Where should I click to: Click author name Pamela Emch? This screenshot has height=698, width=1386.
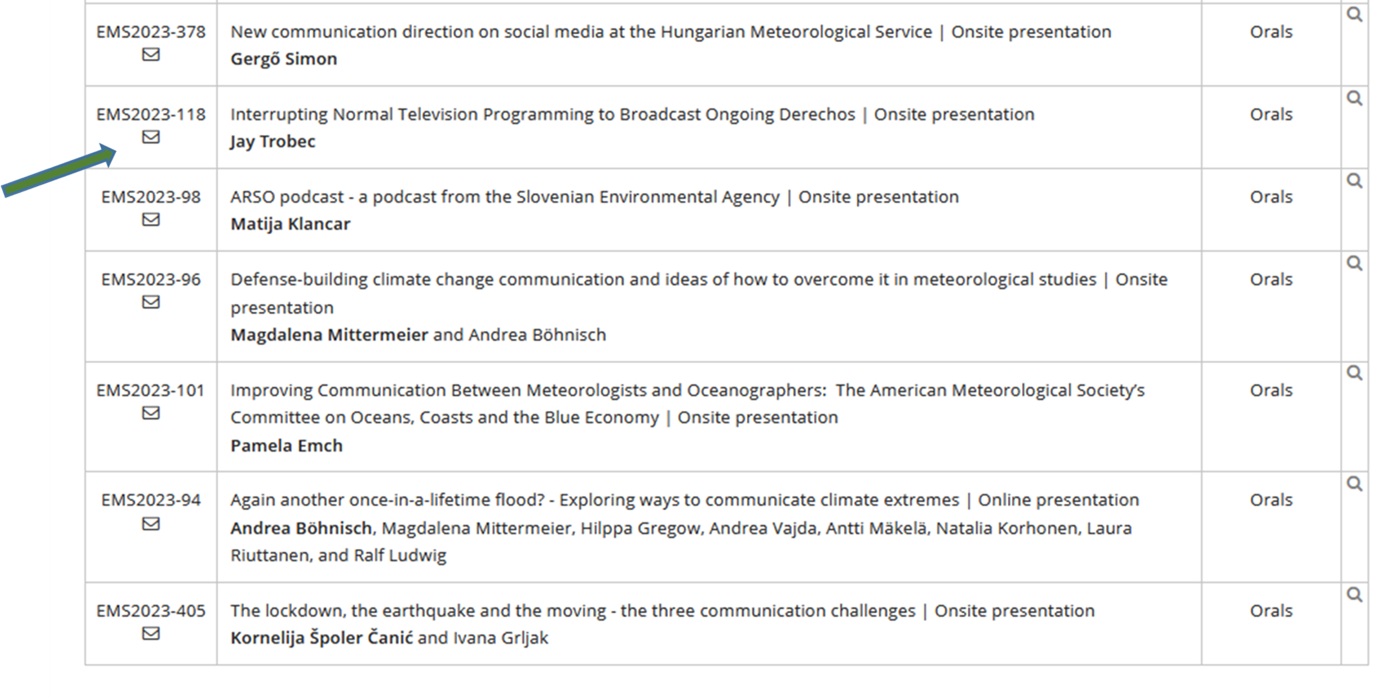point(286,445)
